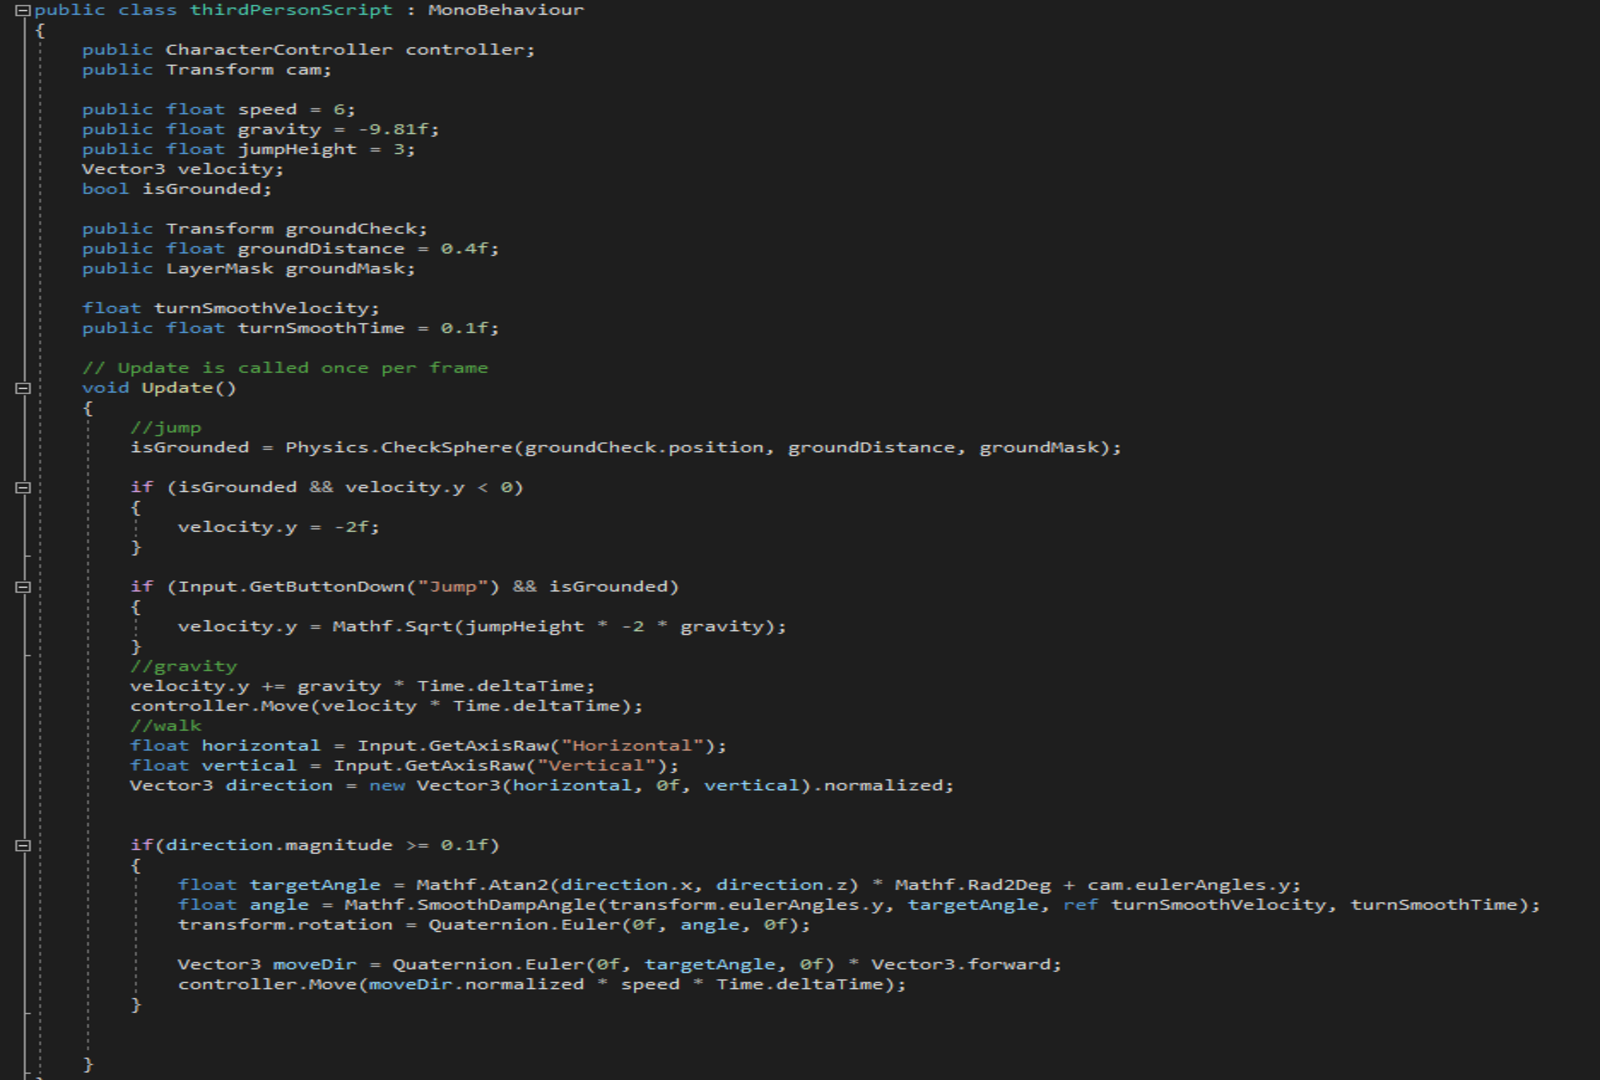Click the //gravity comment line
This screenshot has width=1600, height=1080.
tap(183, 666)
